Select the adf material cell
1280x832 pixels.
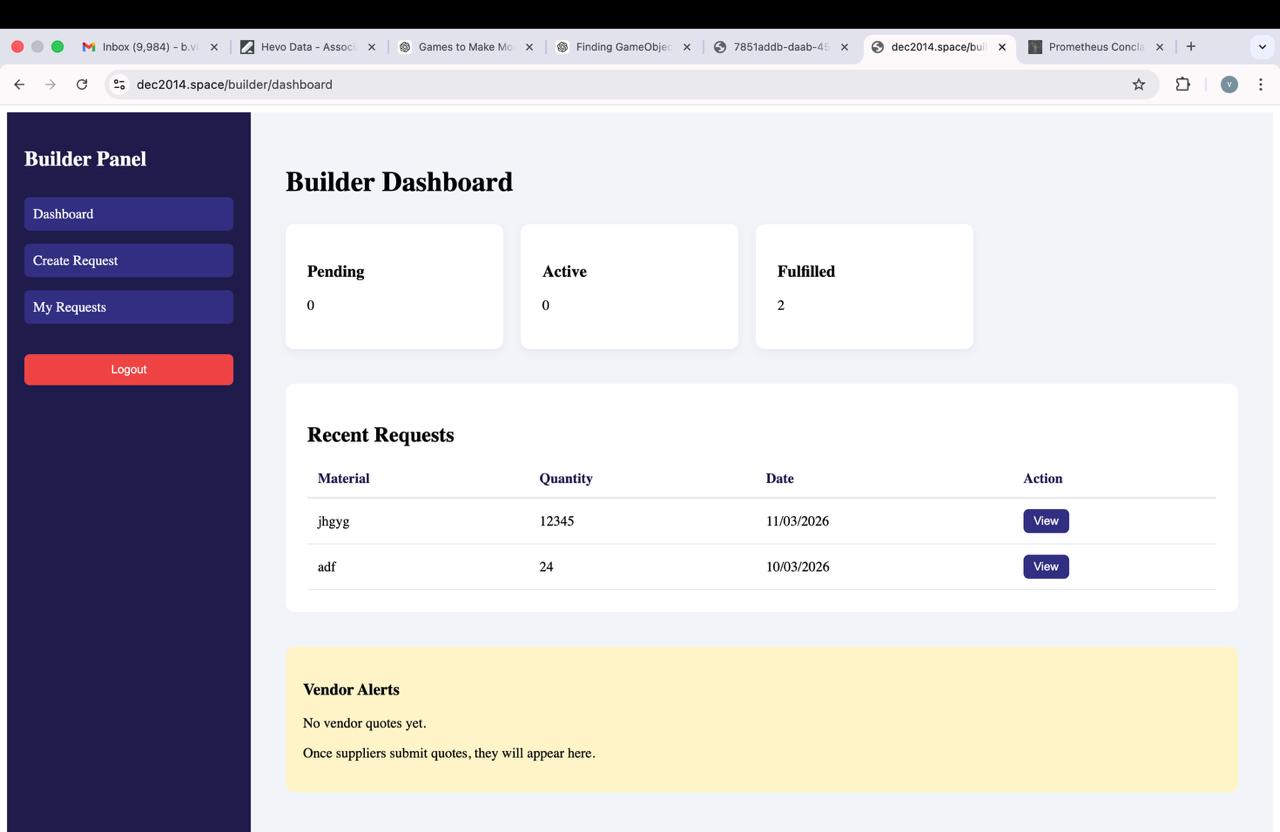pos(327,567)
